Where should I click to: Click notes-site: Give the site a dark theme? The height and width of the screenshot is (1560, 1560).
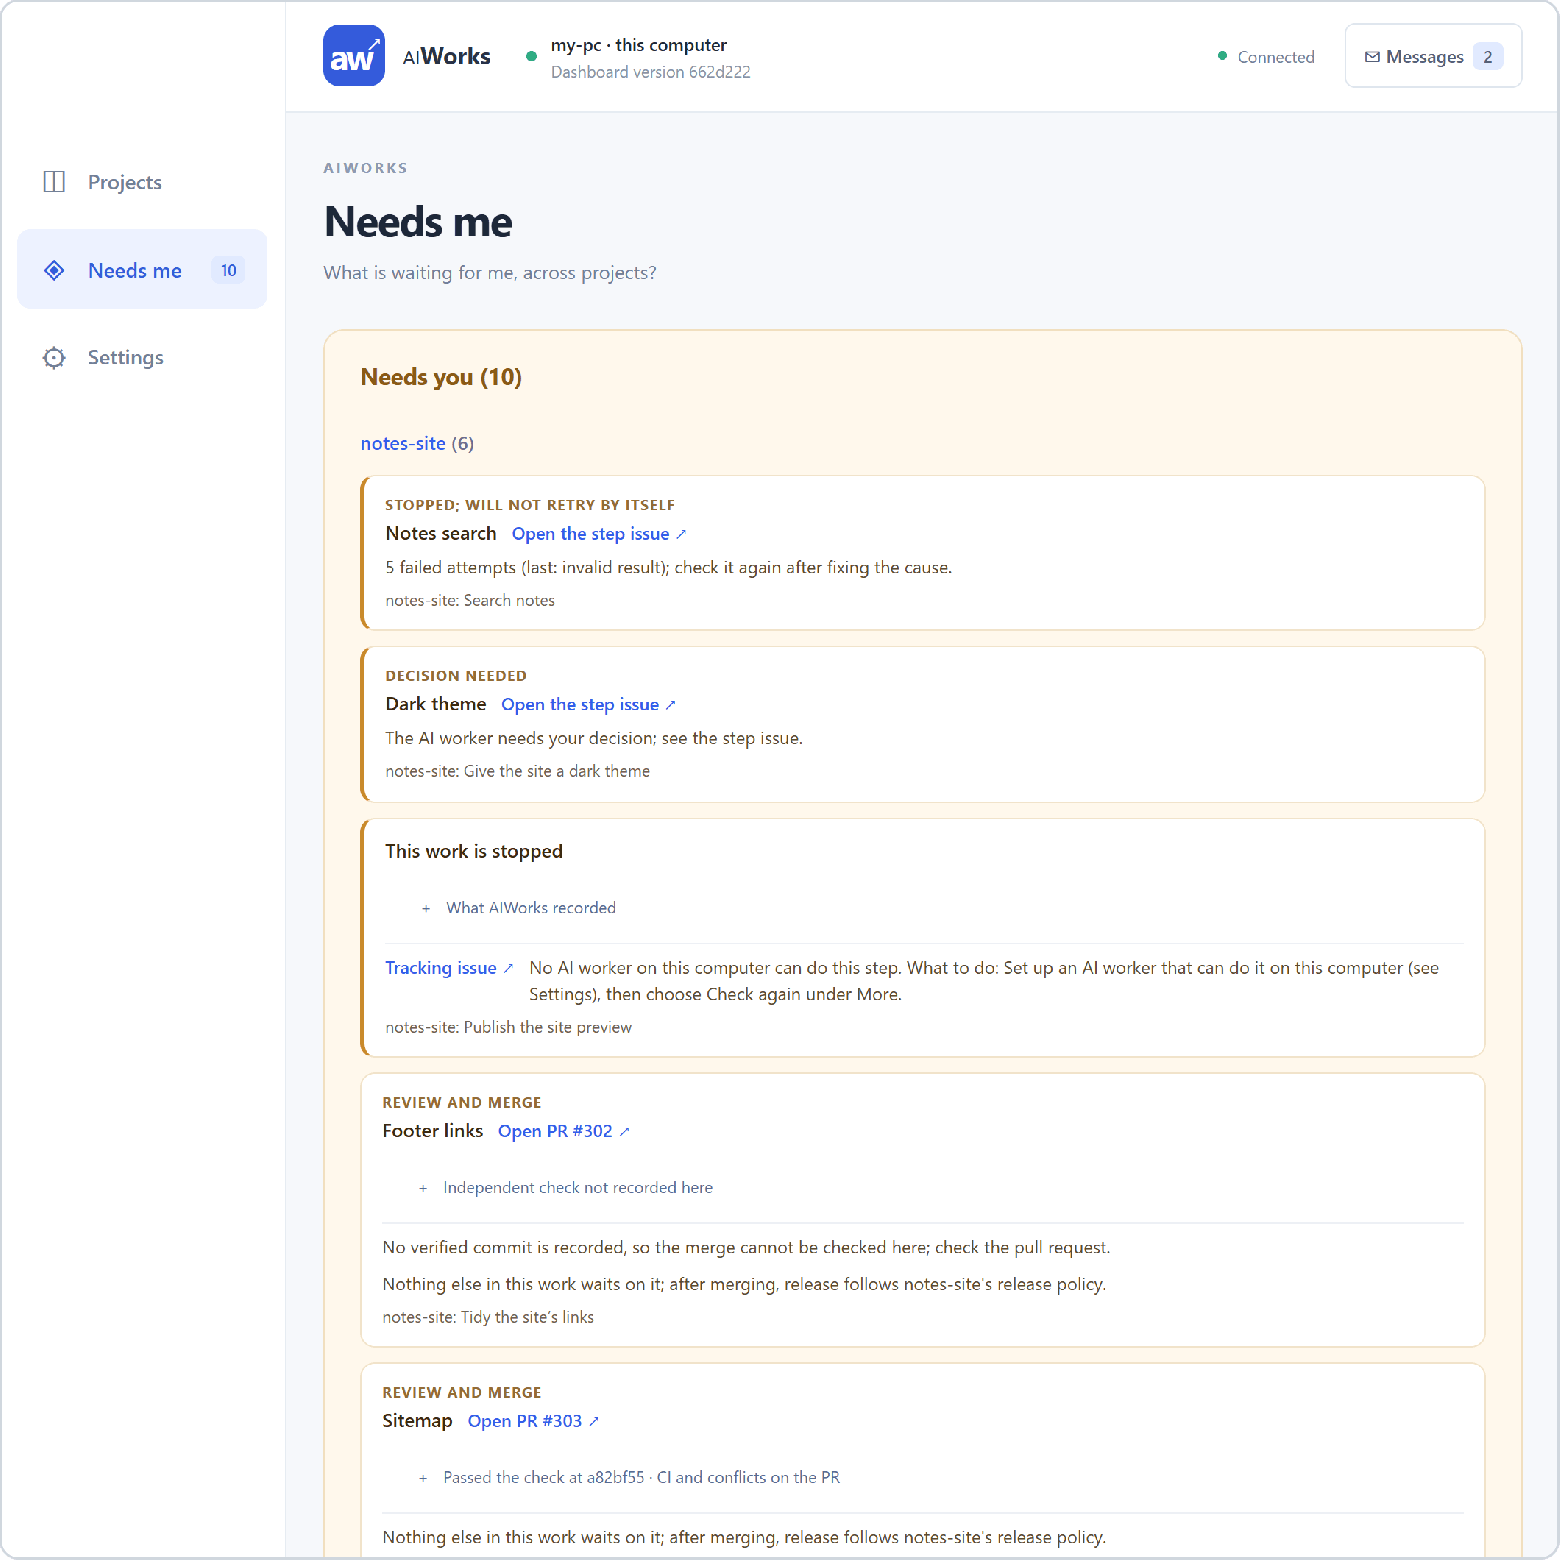pyautogui.click(x=518, y=772)
